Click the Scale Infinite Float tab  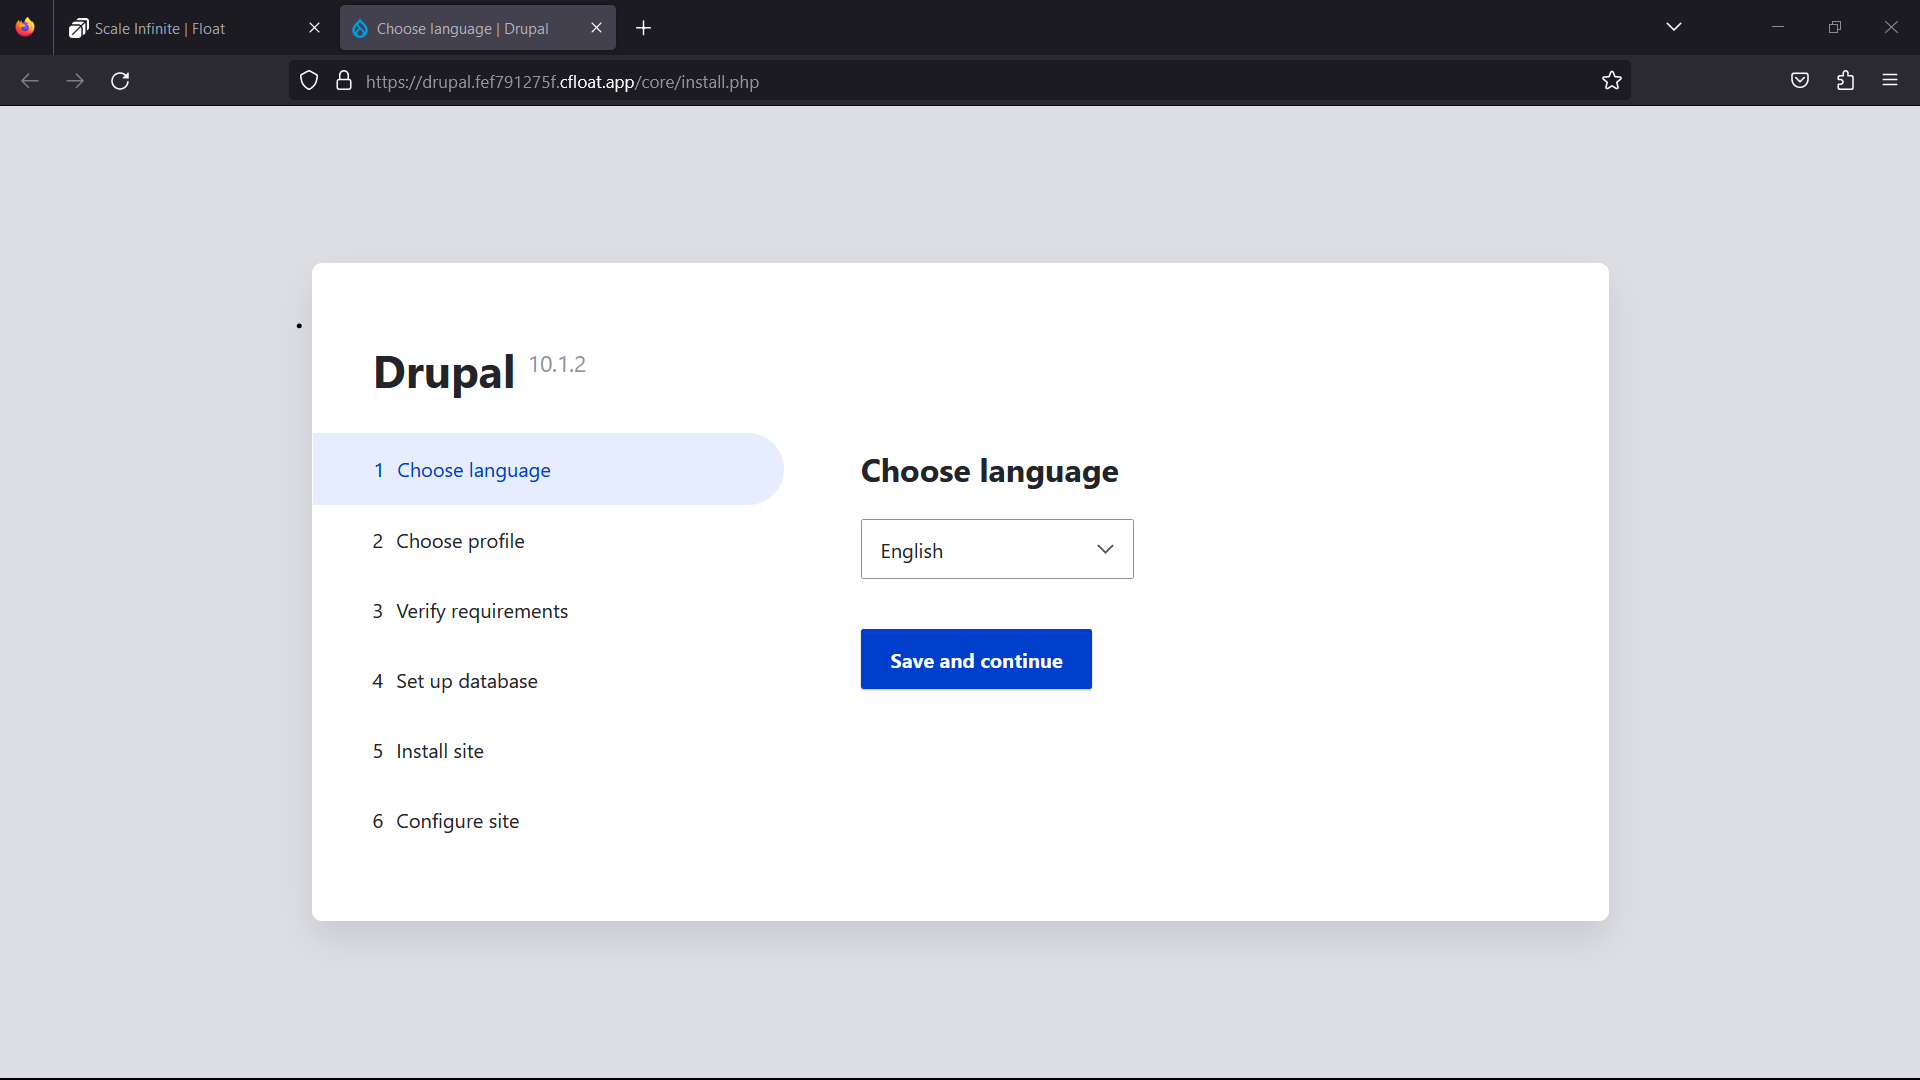[x=195, y=28]
